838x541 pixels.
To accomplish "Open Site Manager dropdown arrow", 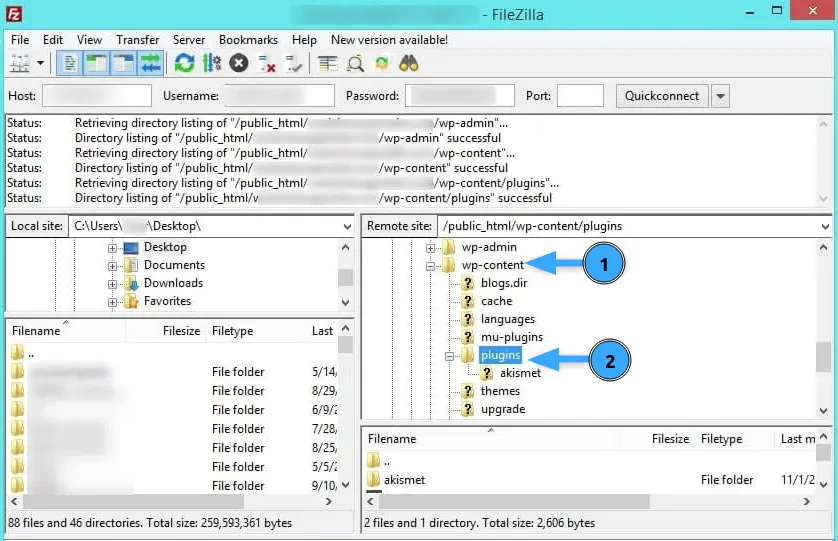I will (x=41, y=64).
